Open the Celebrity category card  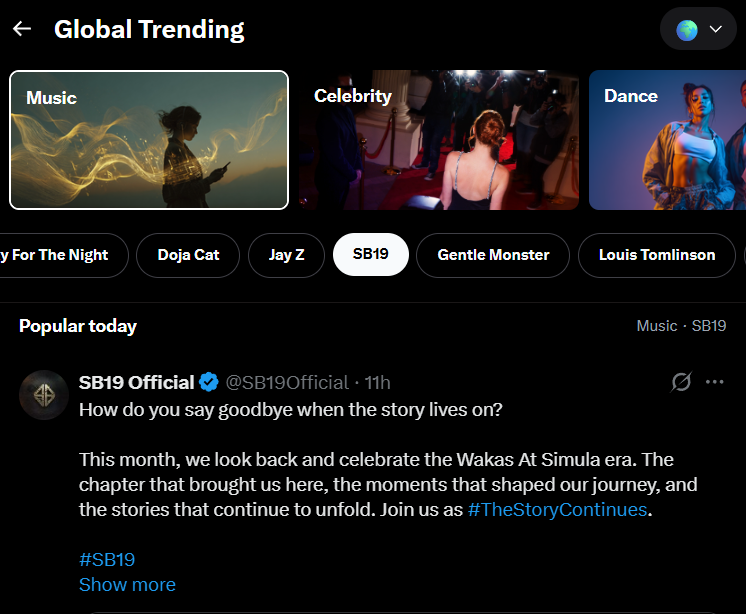pyautogui.click(x=439, y=140)
